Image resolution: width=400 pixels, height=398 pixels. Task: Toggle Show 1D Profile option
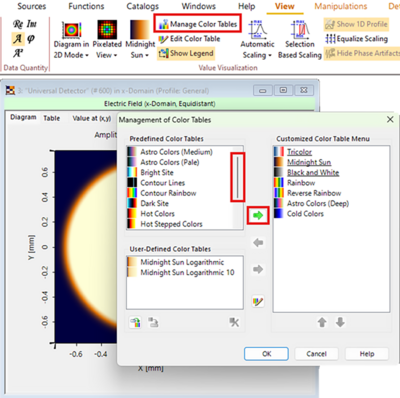(x=356, y=24)
